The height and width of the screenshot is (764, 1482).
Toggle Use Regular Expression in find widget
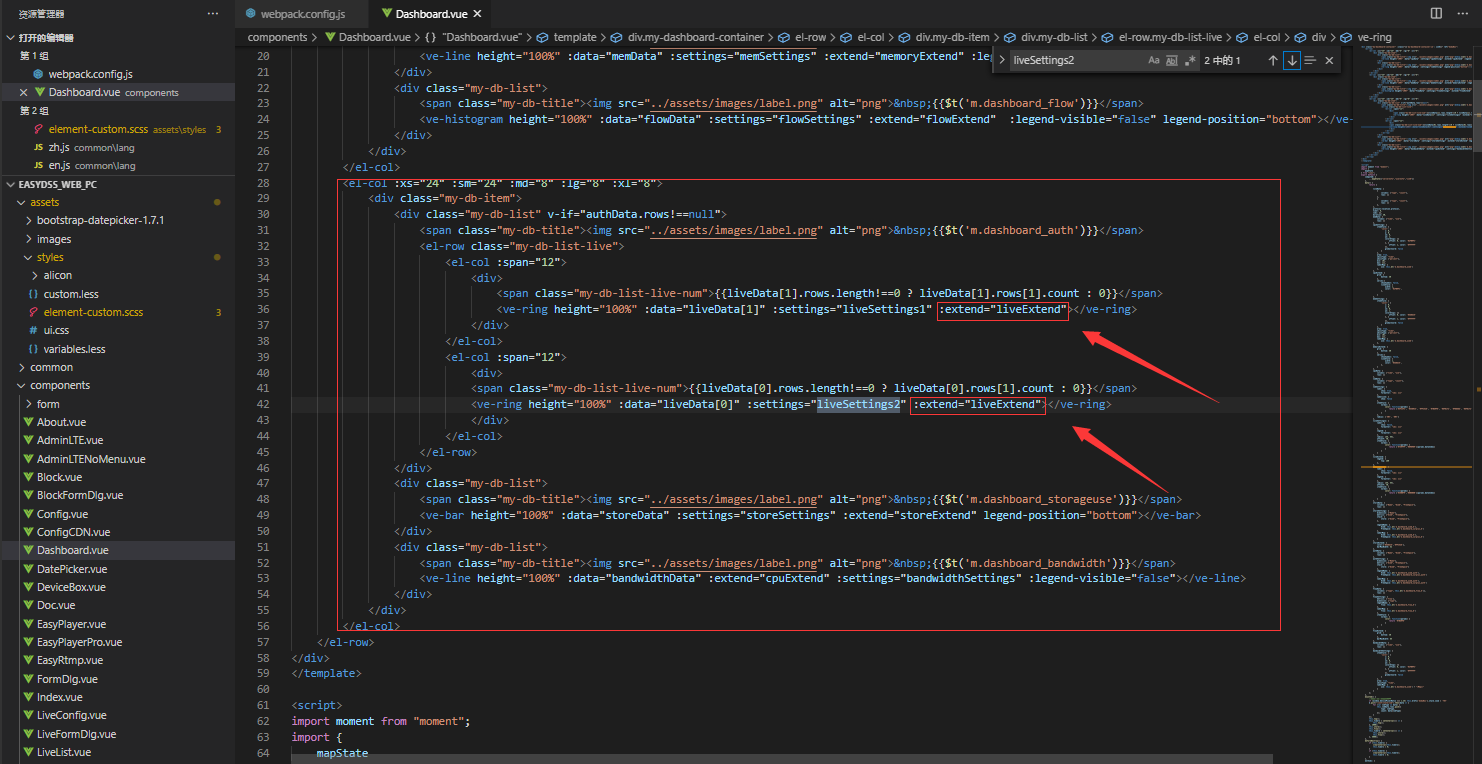point(1190,60)
